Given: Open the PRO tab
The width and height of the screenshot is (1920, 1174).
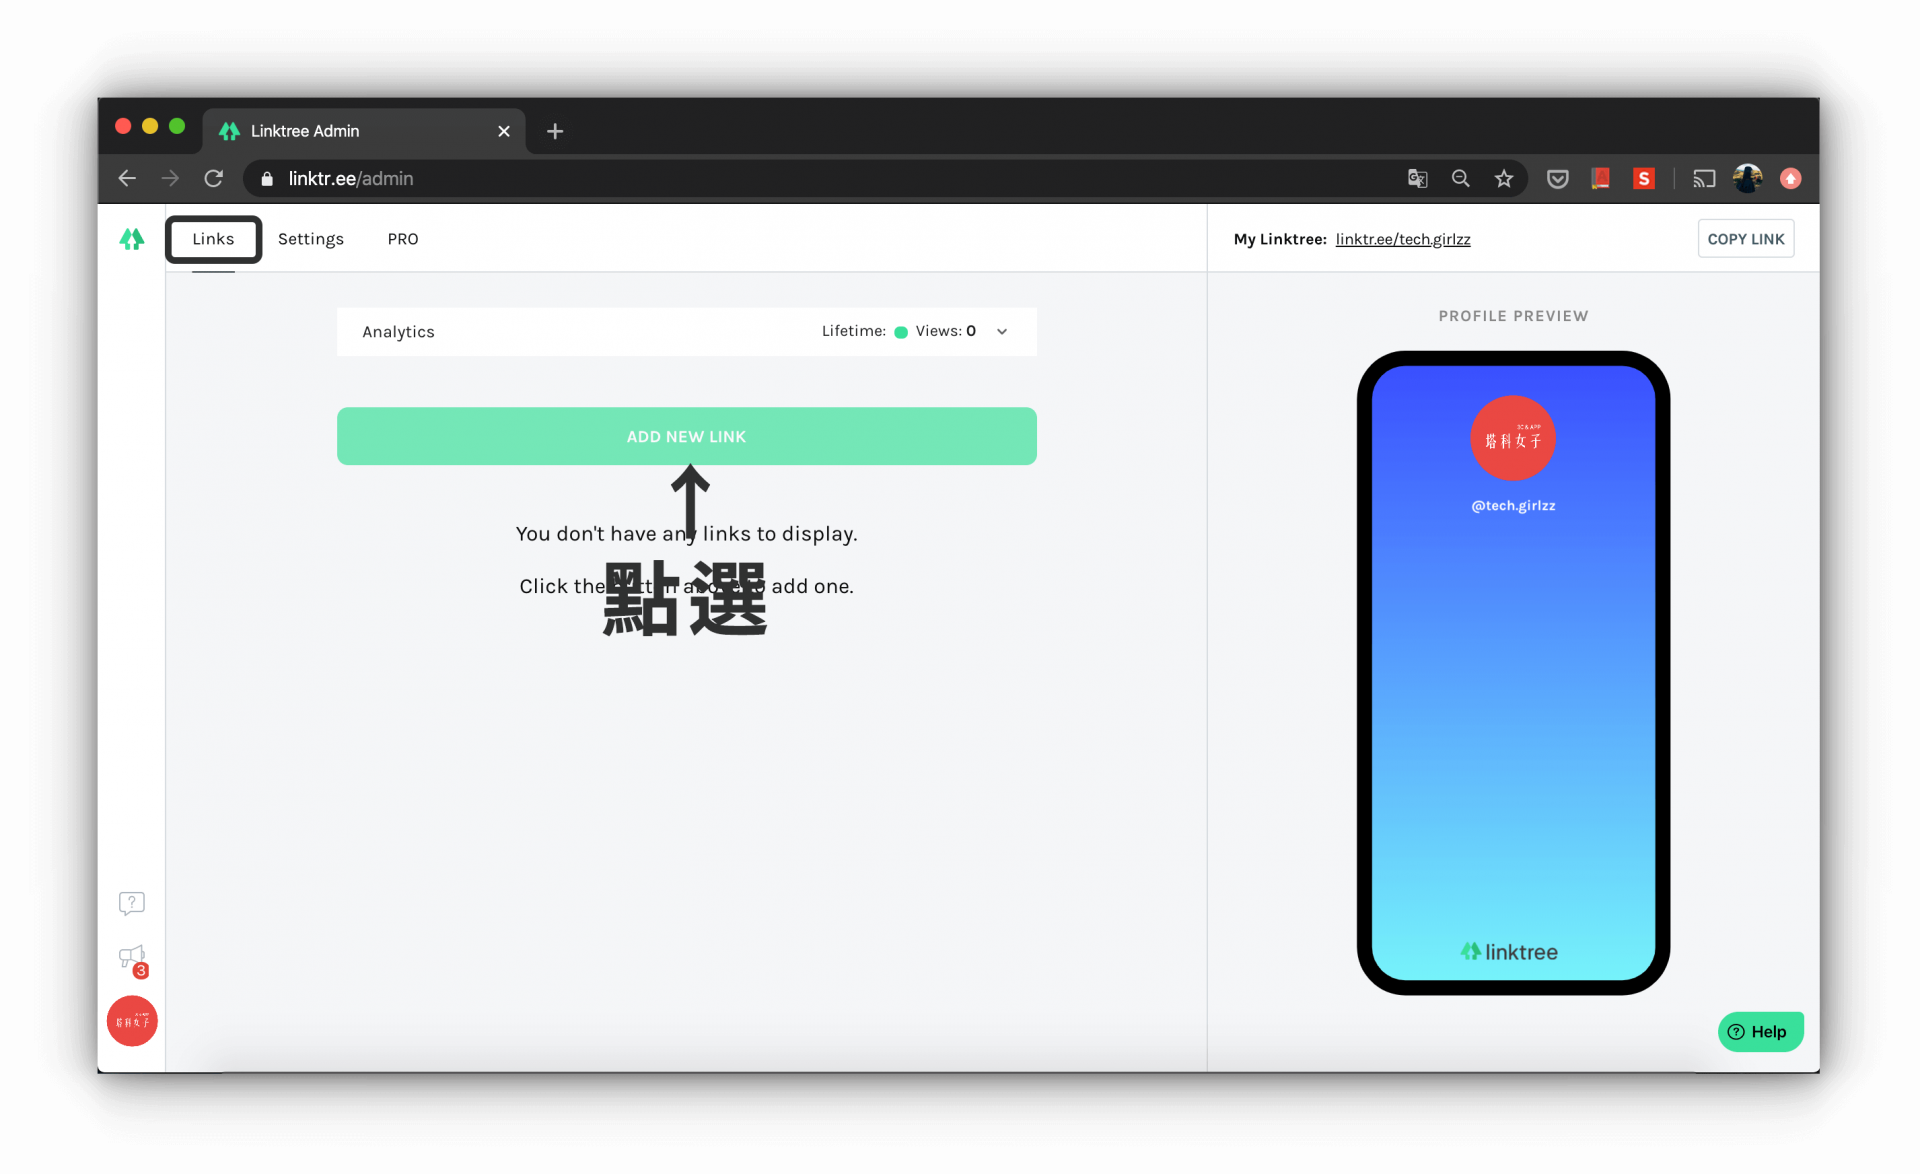Looking at the screenshot, I should tap(403, 239).
